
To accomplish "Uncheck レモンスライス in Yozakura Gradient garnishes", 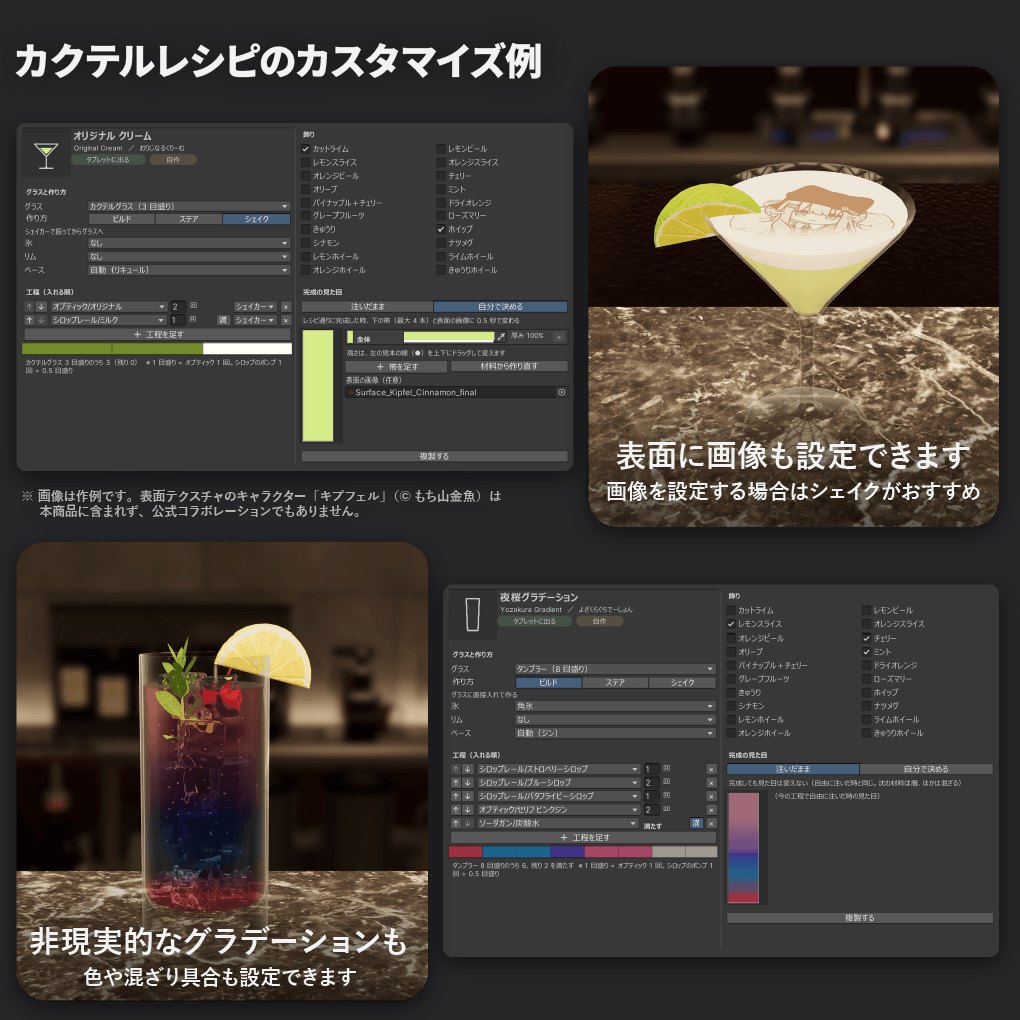I will pos(731,624).
